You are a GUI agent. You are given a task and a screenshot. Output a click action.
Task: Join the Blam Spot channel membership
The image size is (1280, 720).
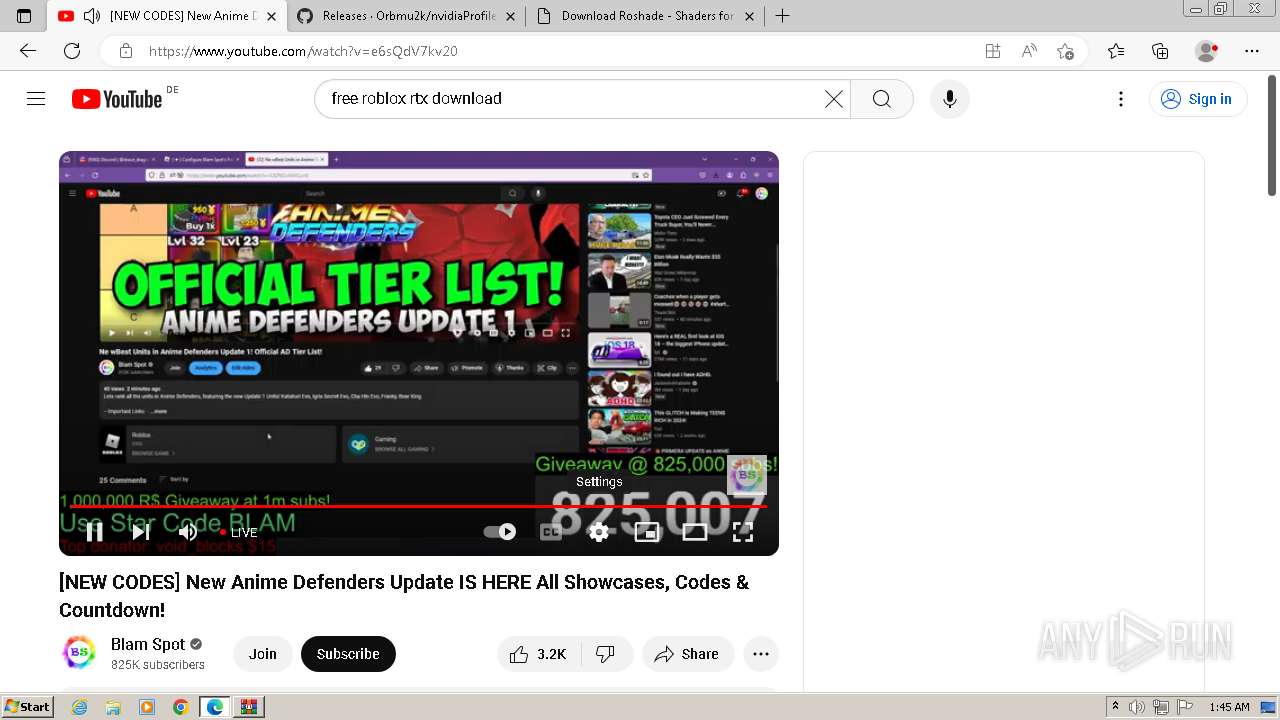[x=263, y=654]
